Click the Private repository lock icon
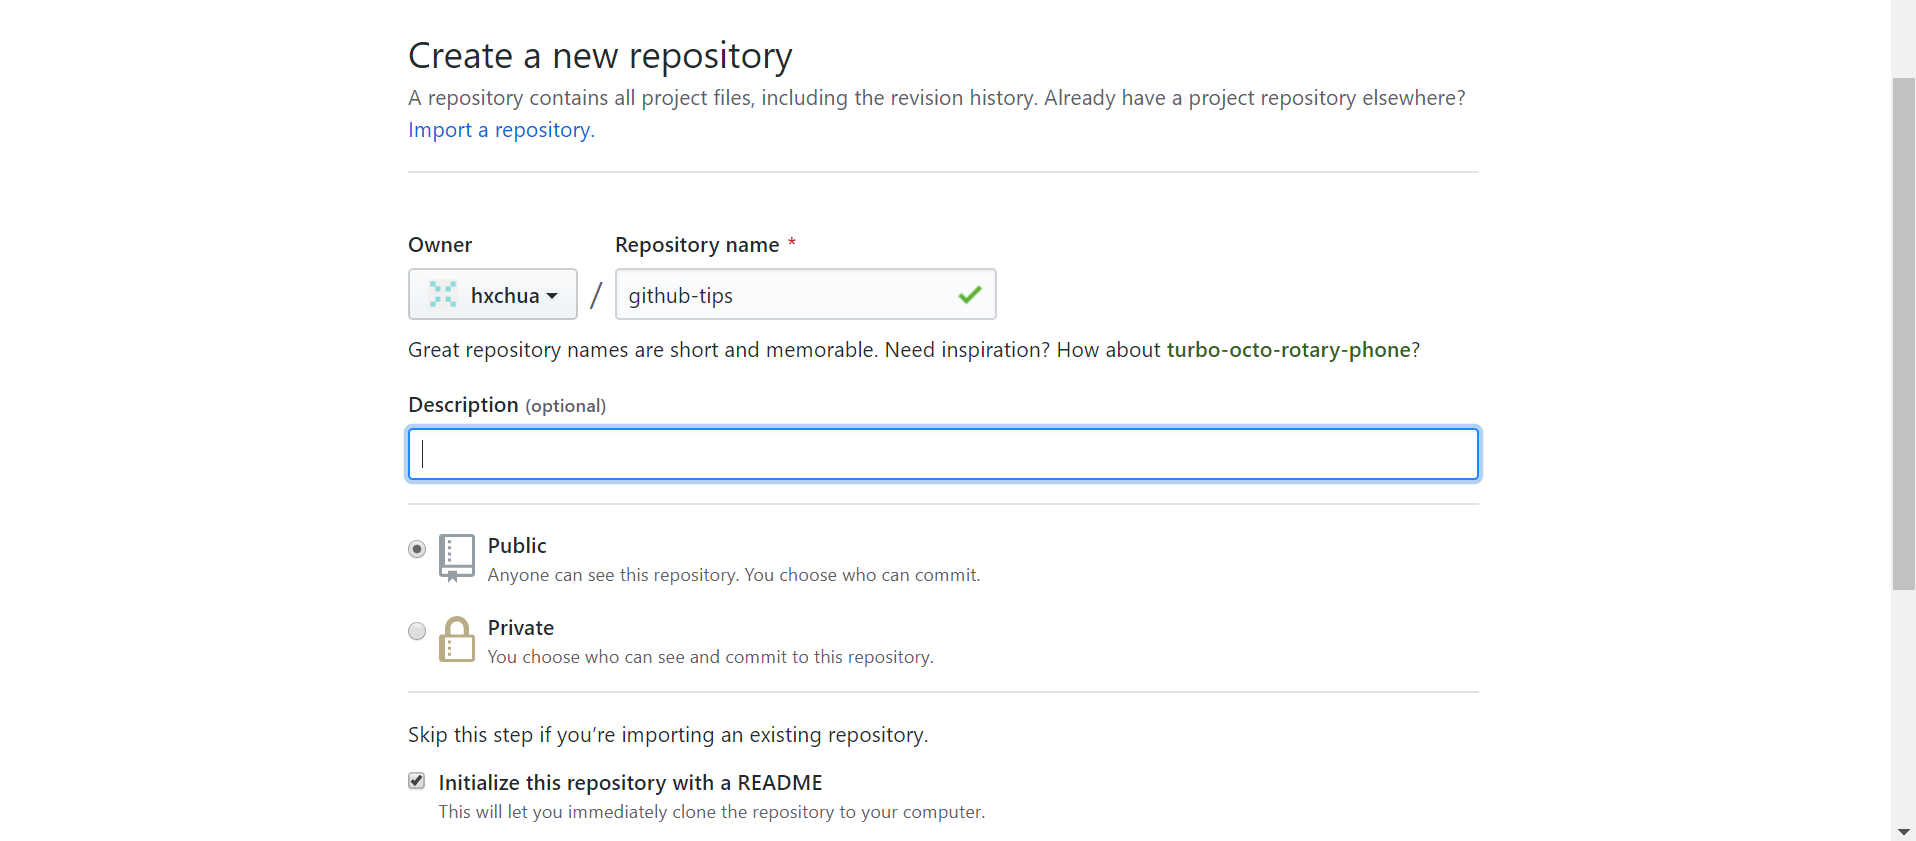 (x=456, y=639)
